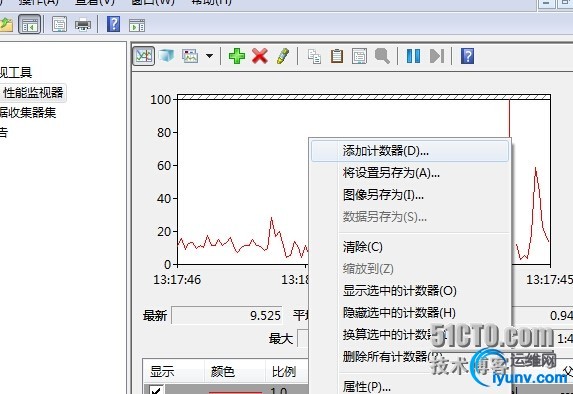This screenshot has height=394, width=573.
Task: Click the View Log Data cube icon
Action: tap(166, 56)
